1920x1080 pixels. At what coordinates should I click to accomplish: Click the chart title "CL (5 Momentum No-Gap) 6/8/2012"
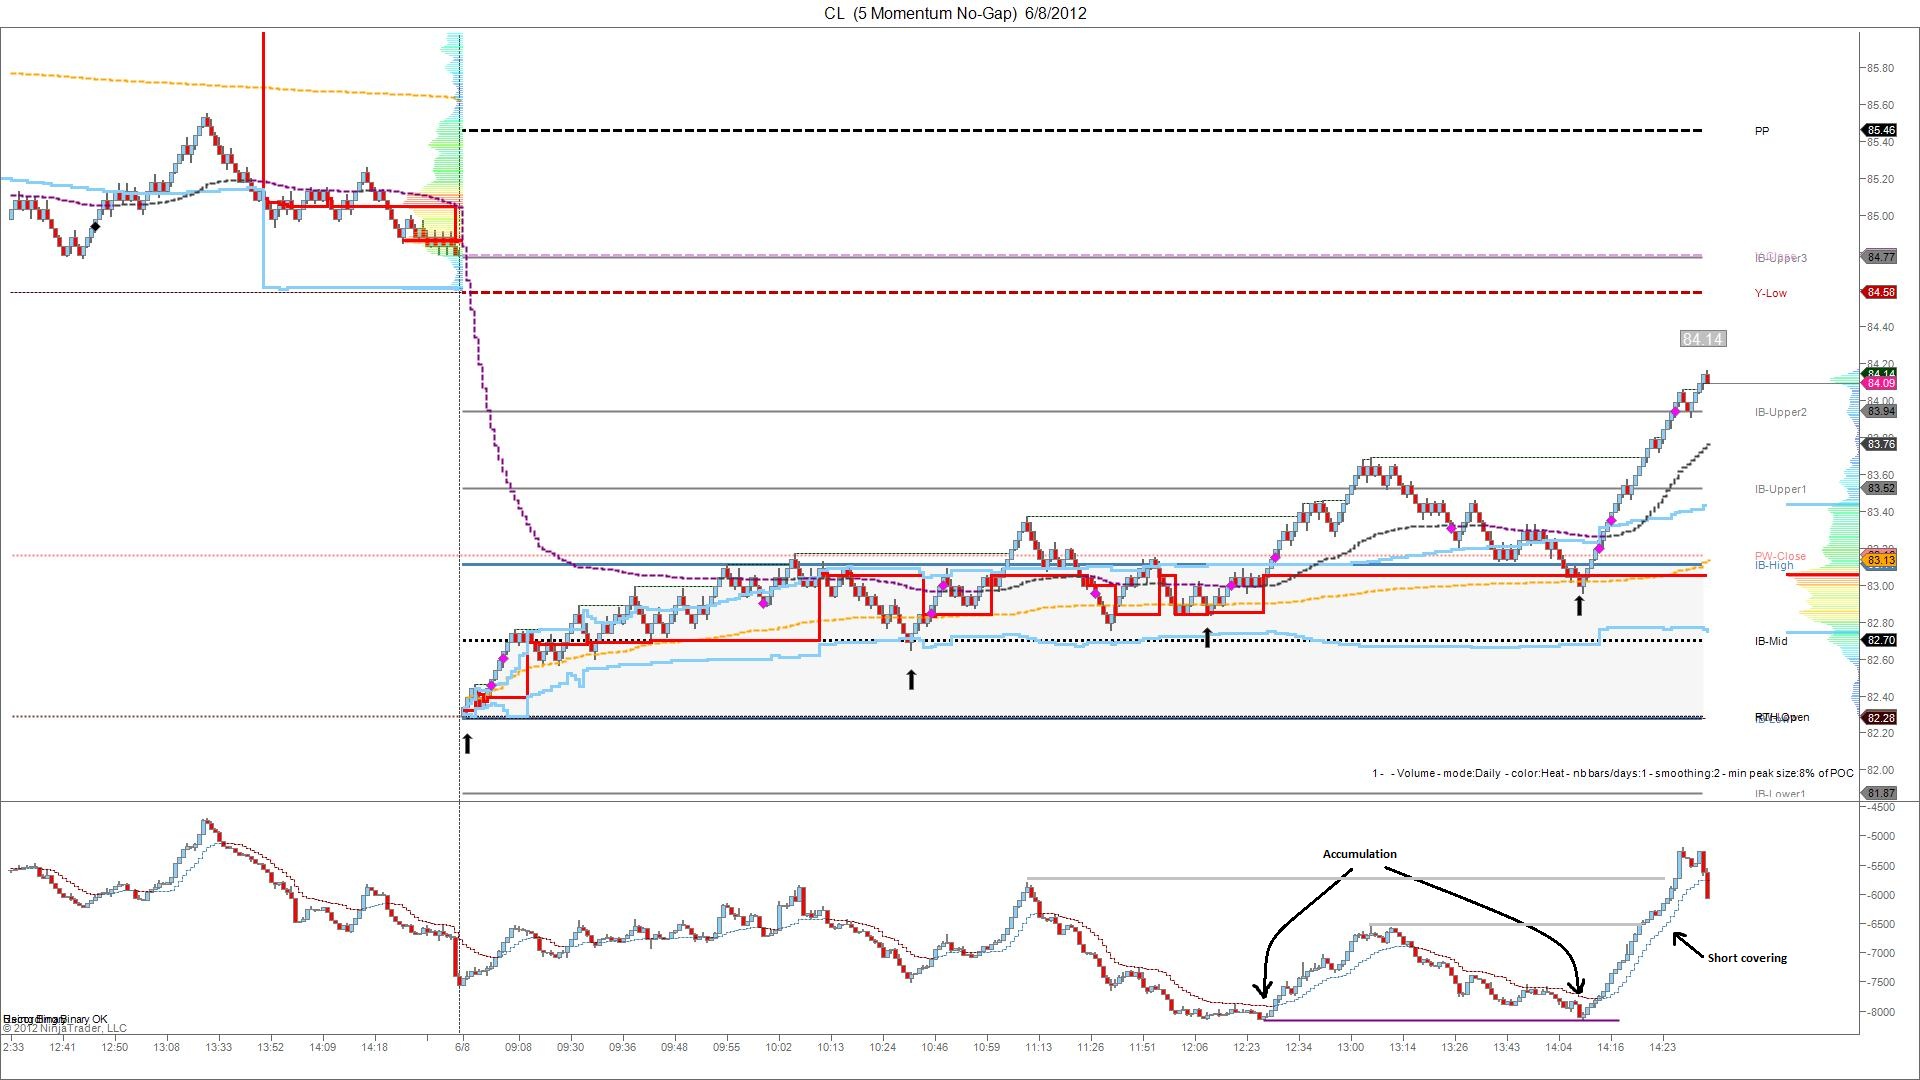(955, 13)
